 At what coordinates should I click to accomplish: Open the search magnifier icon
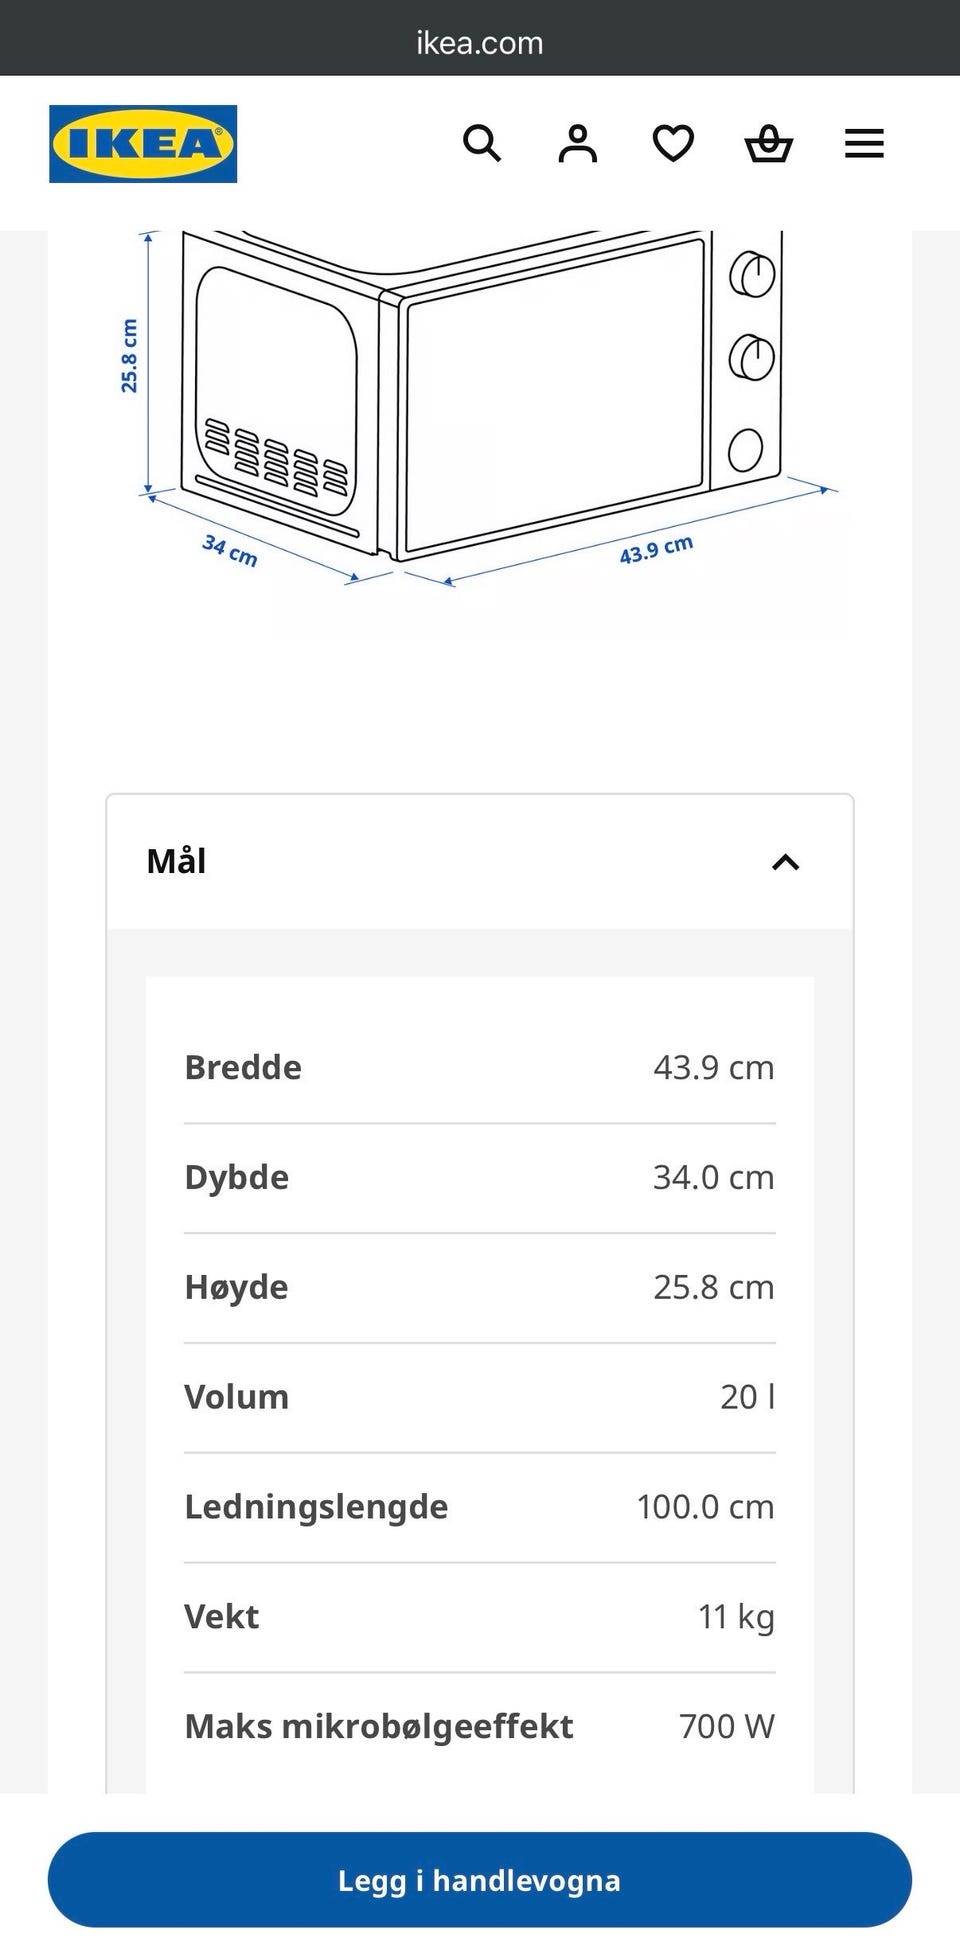(481, 144)
